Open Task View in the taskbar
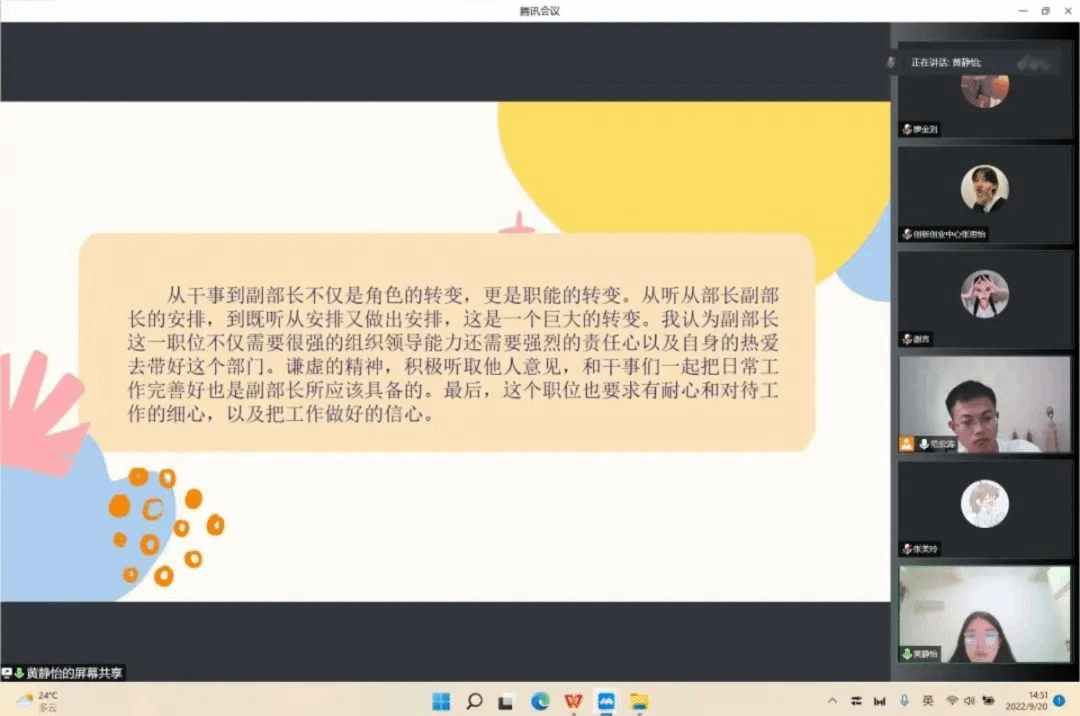Viewport: 1080px width, 716px height. (x=507, y=701)
